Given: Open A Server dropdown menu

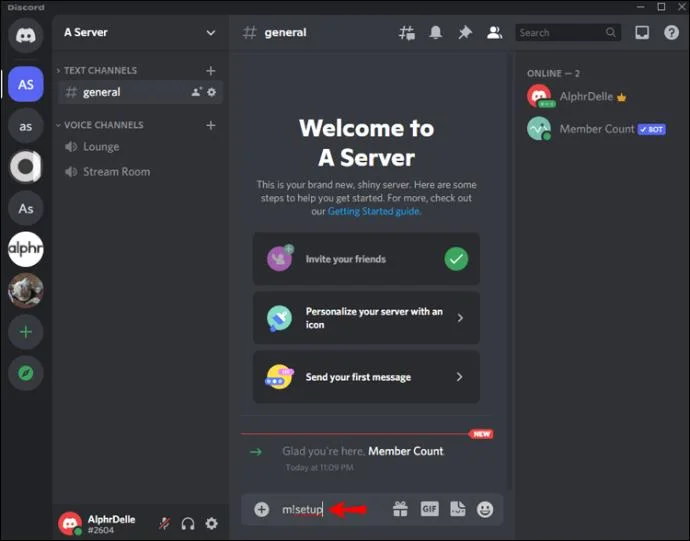Looking at the screenshot, I should pos(211,33).
